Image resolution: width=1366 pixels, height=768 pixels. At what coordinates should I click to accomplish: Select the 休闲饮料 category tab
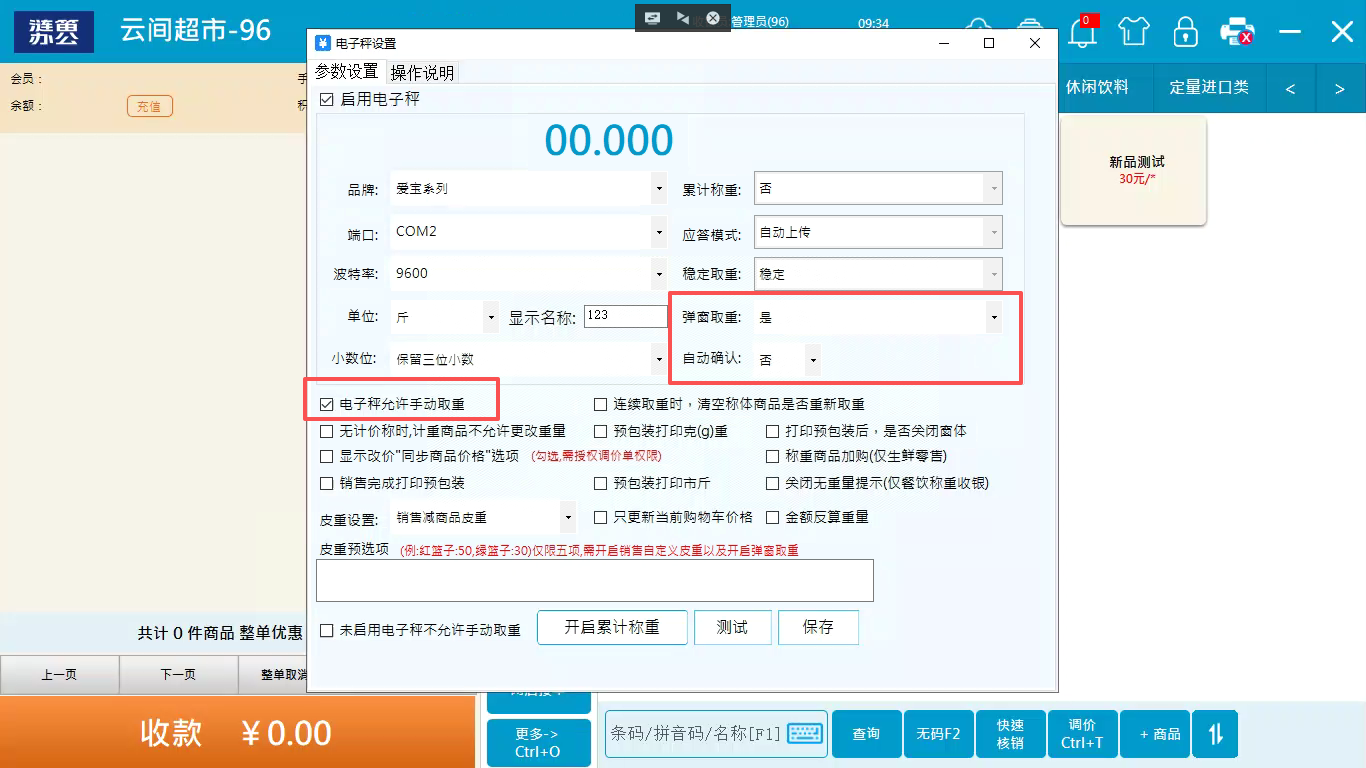click(1096, 87)
